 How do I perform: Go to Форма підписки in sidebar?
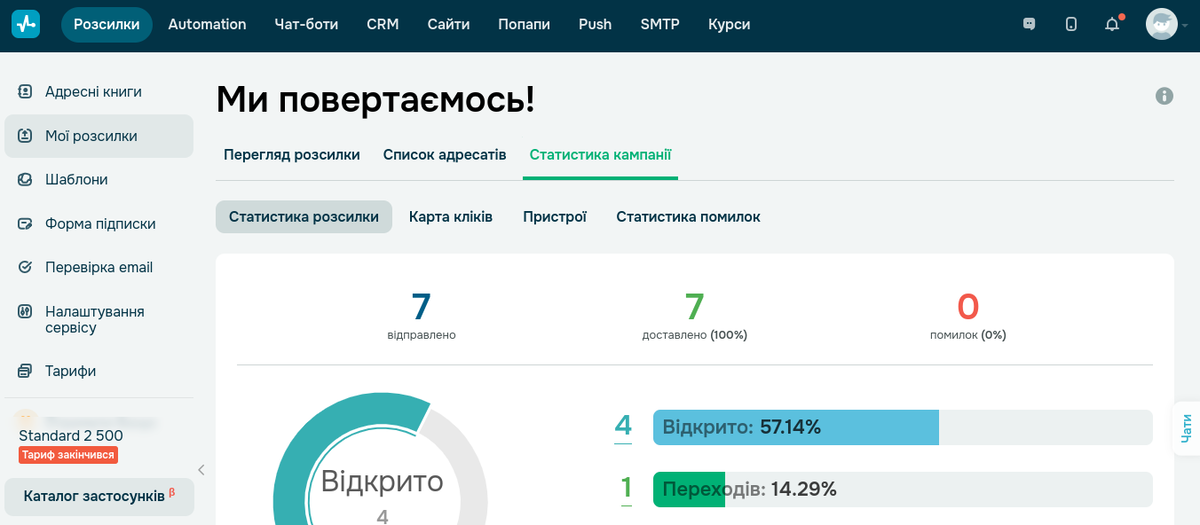99,224
